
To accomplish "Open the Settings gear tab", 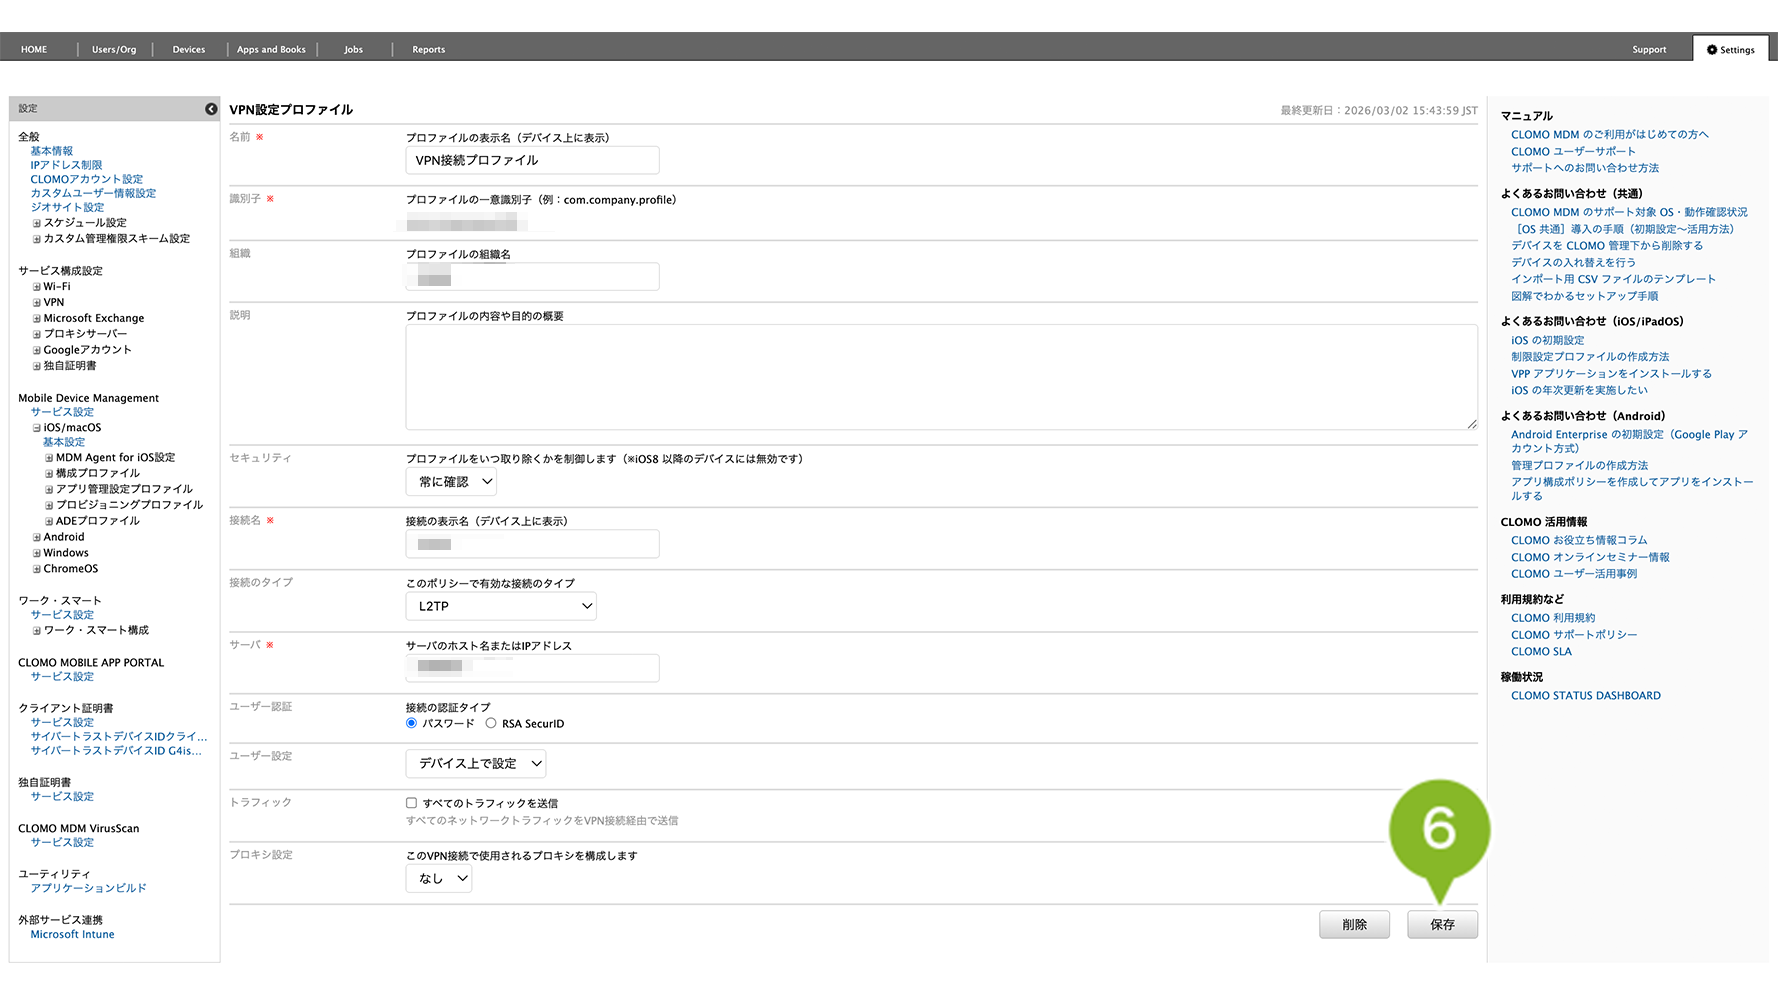I will tap(1730, 50).
